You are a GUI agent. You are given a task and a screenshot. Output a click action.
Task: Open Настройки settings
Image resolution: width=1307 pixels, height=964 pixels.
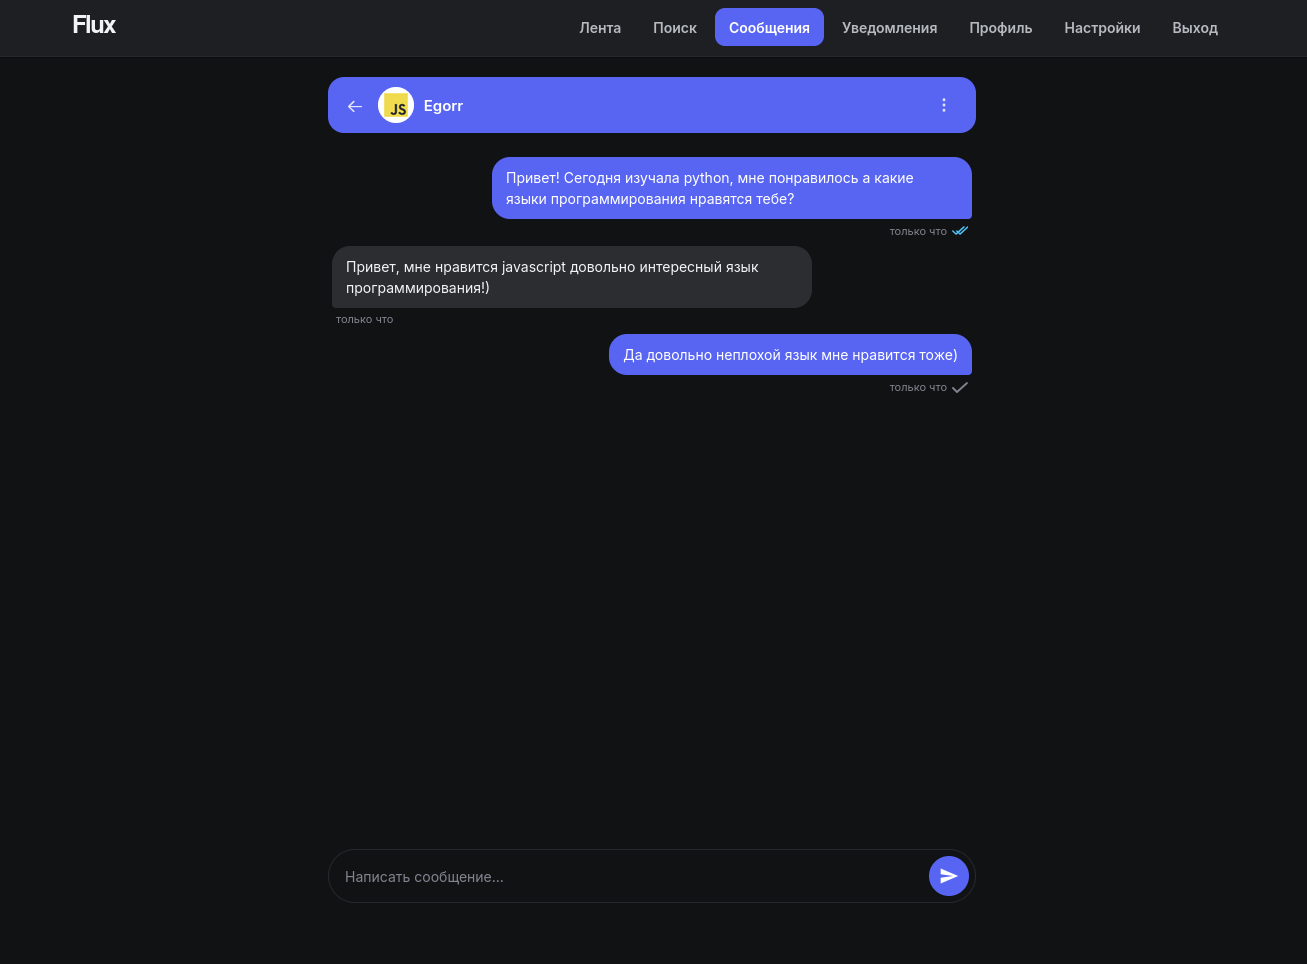[x=1102, y=28]
